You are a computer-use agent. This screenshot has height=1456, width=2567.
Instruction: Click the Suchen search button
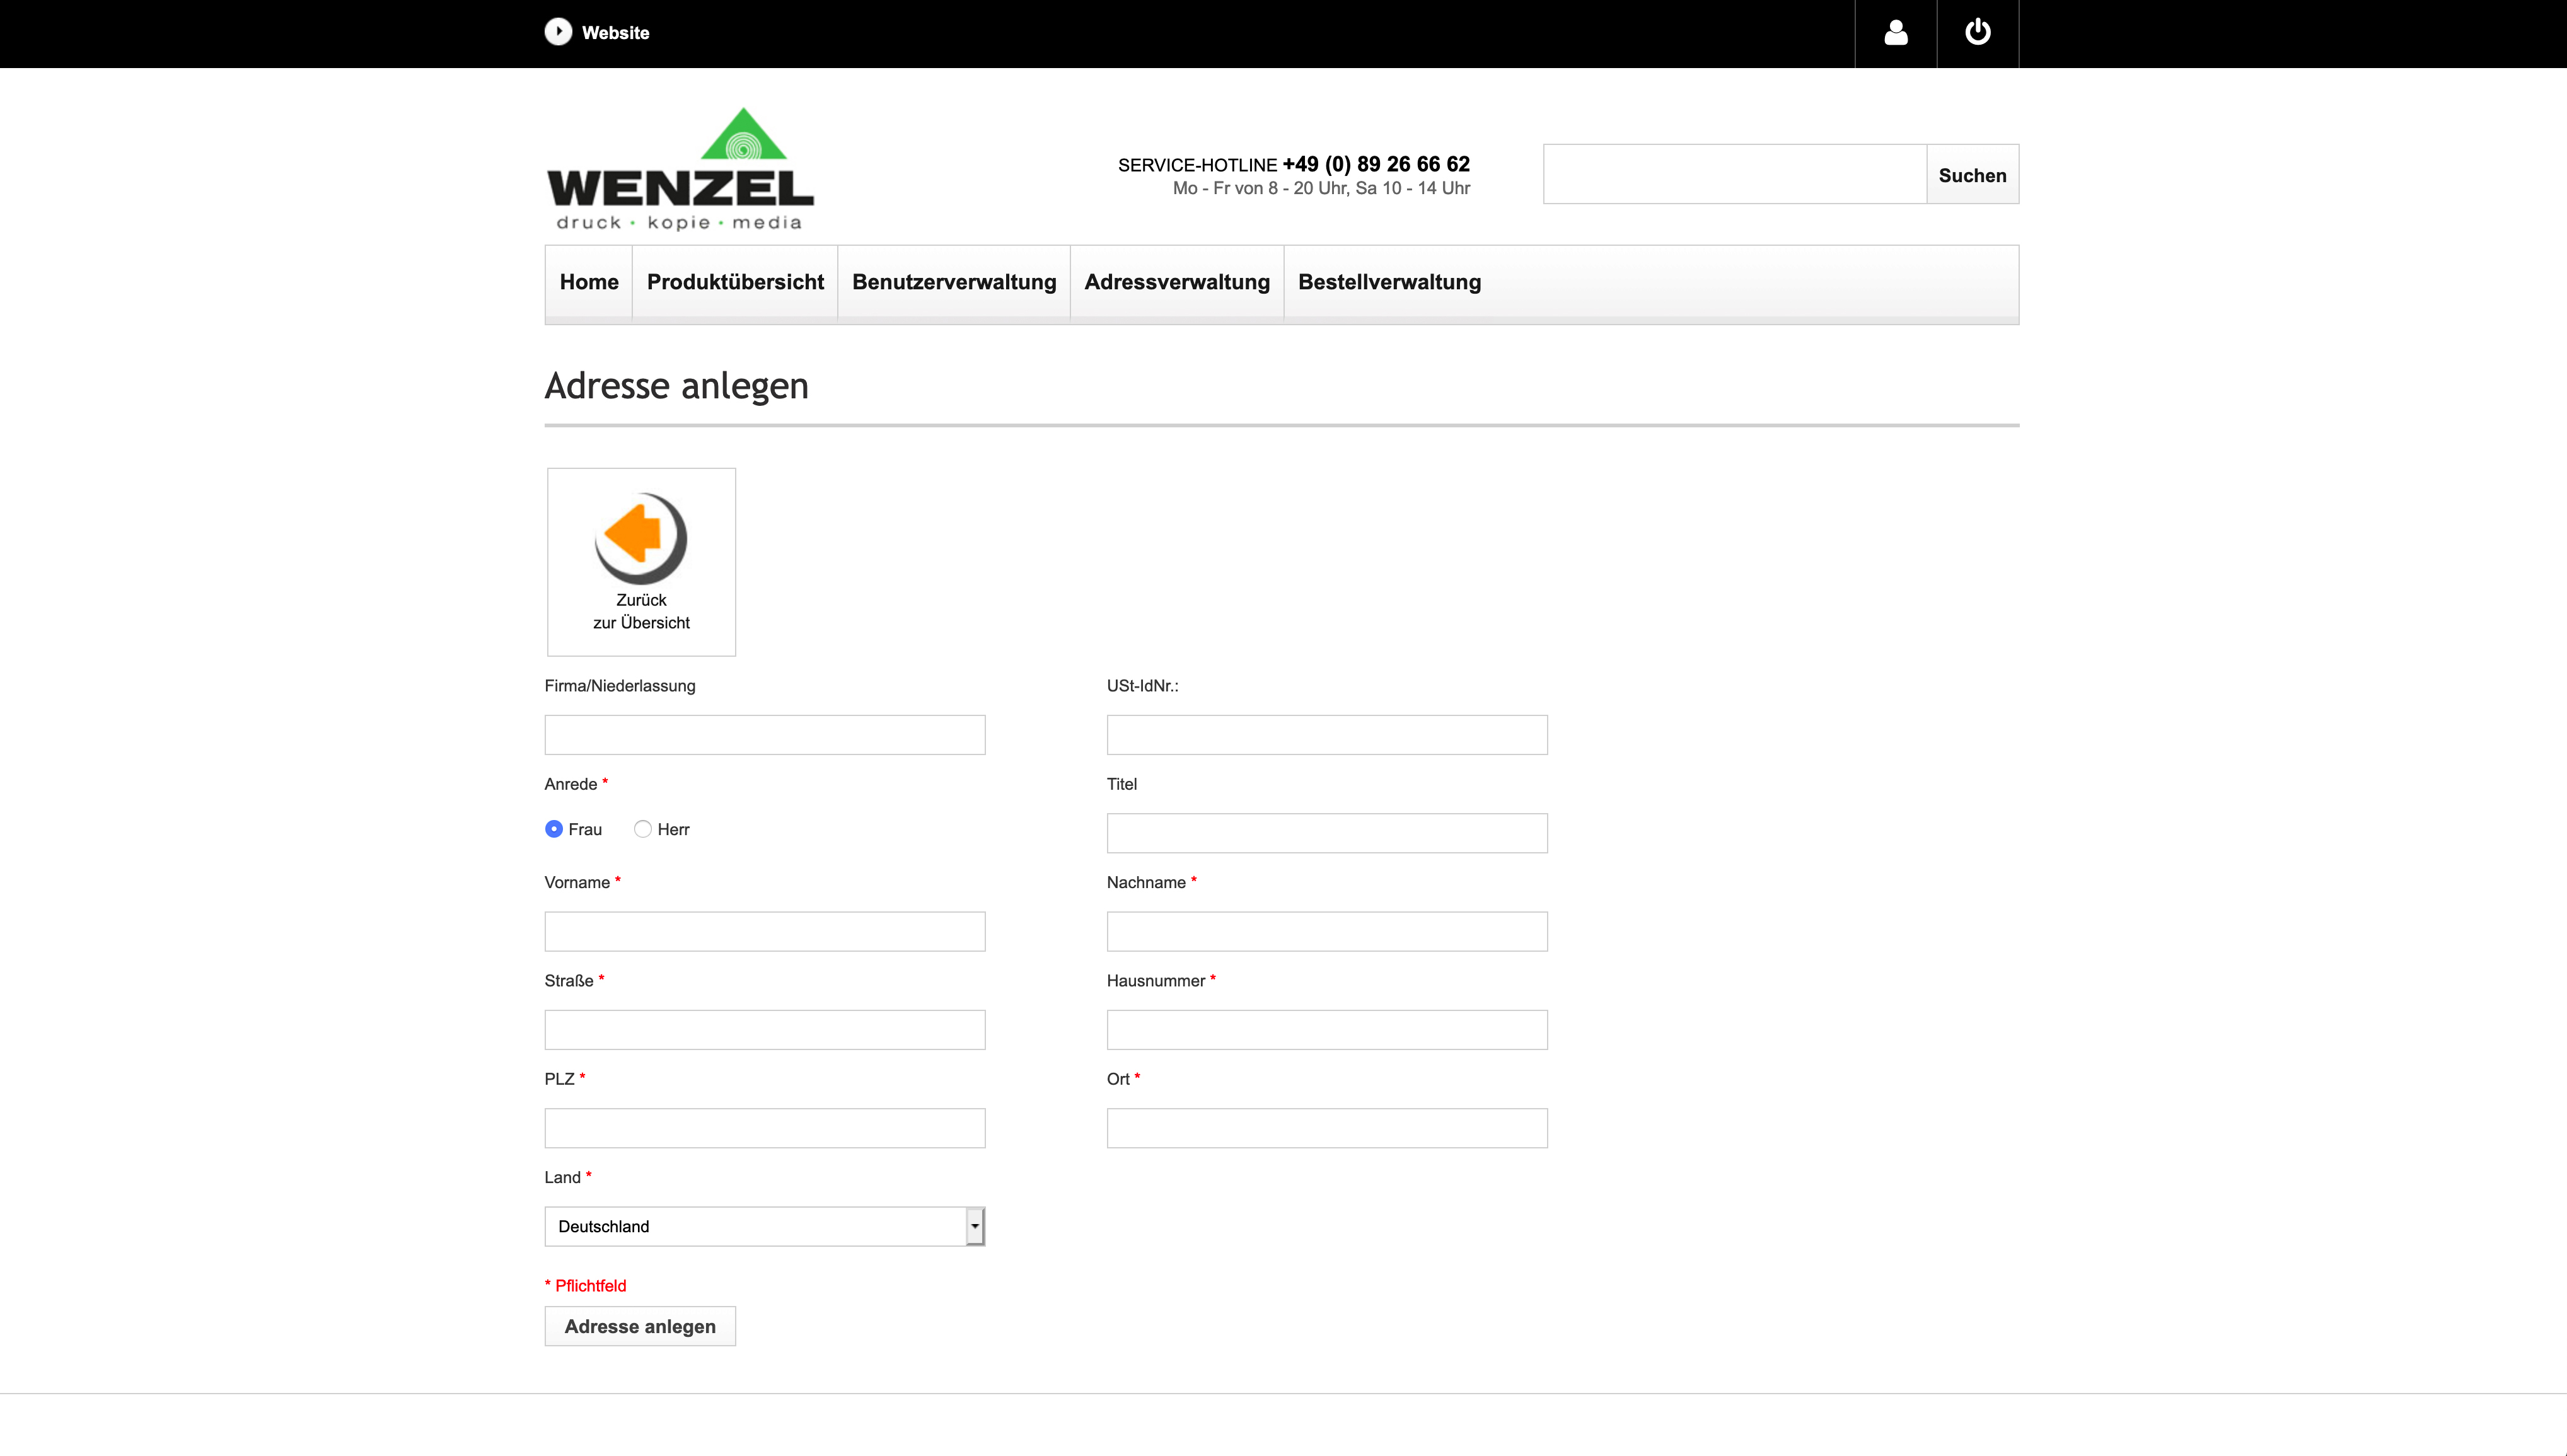(x=1972, y=174)
